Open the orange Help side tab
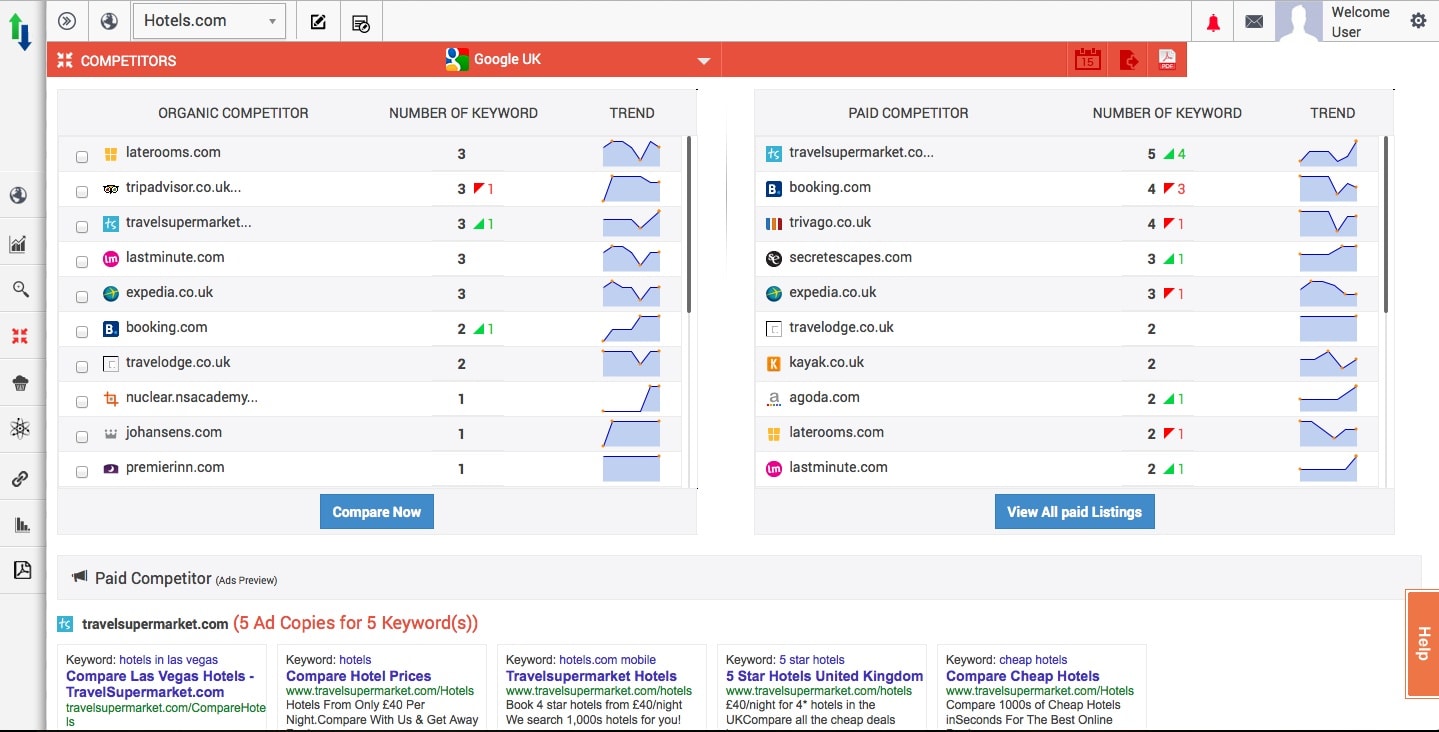1439x732 pixels. [x=1422, y=643]
